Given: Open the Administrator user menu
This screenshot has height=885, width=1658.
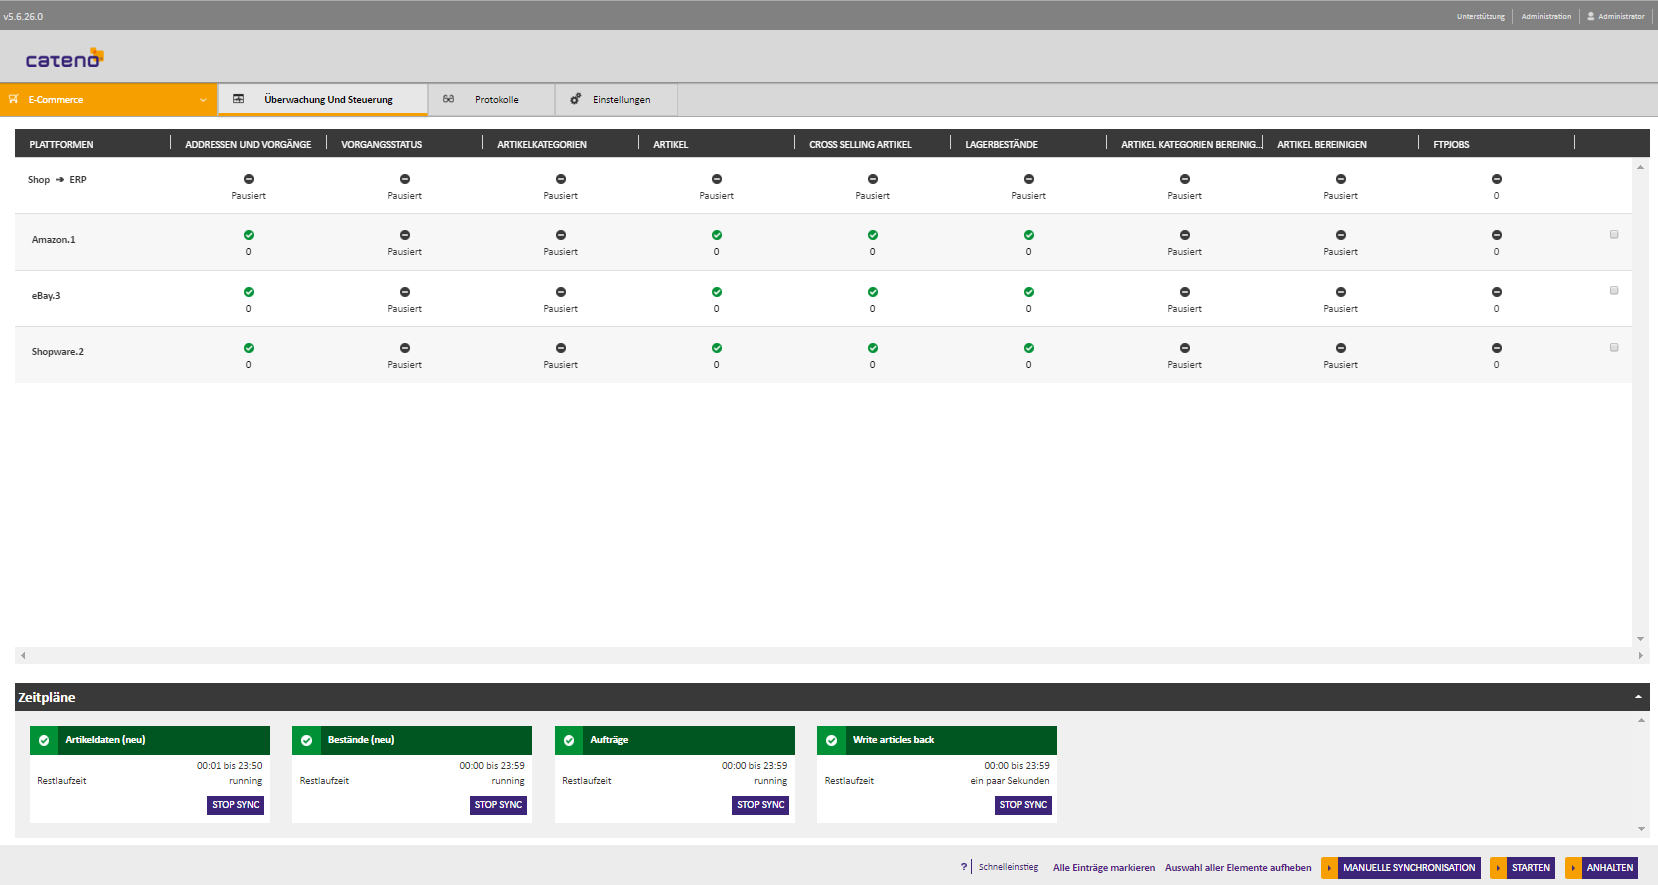Looking at the screenshot, I should click(1616, 16).
